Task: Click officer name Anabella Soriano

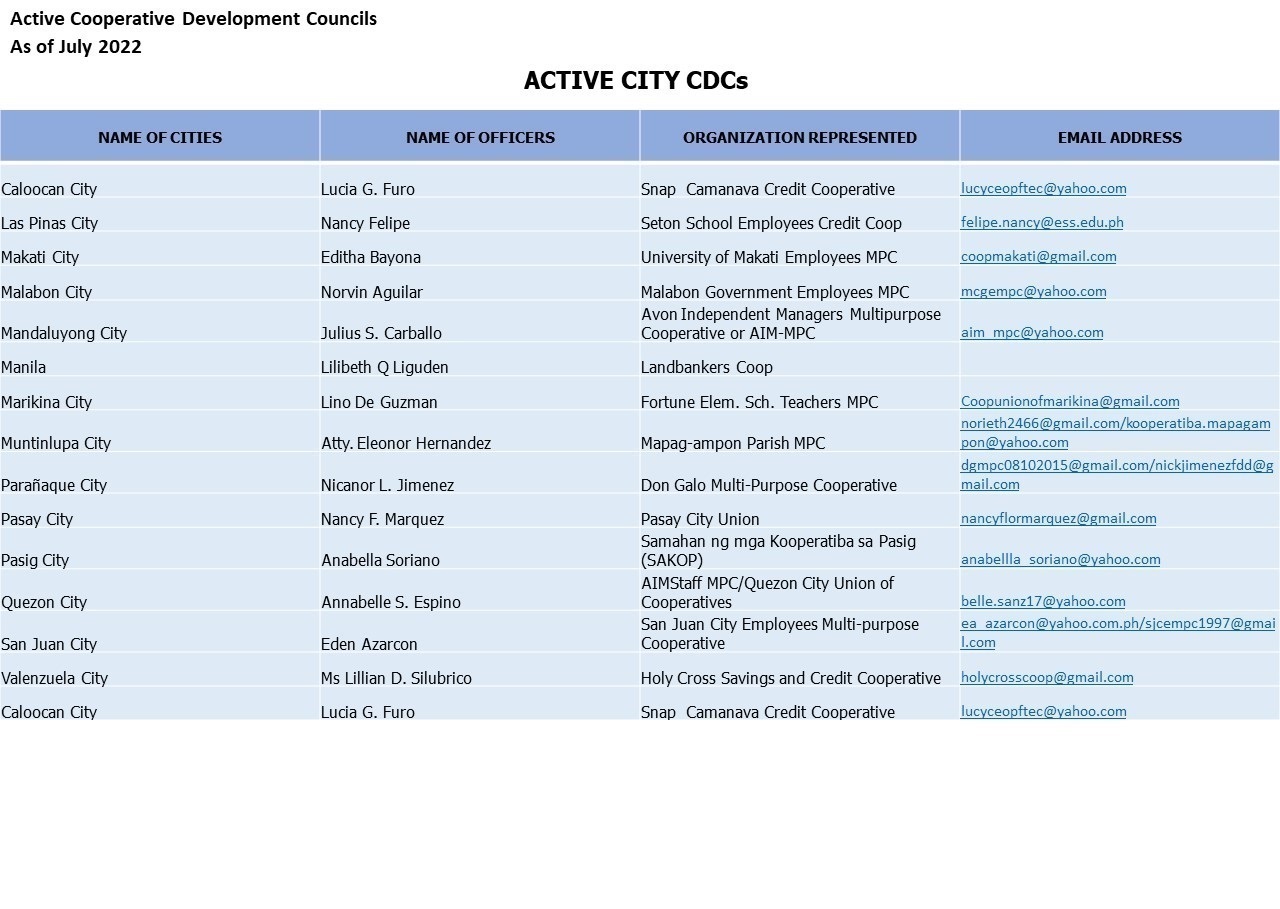Action: pos(380,560)
